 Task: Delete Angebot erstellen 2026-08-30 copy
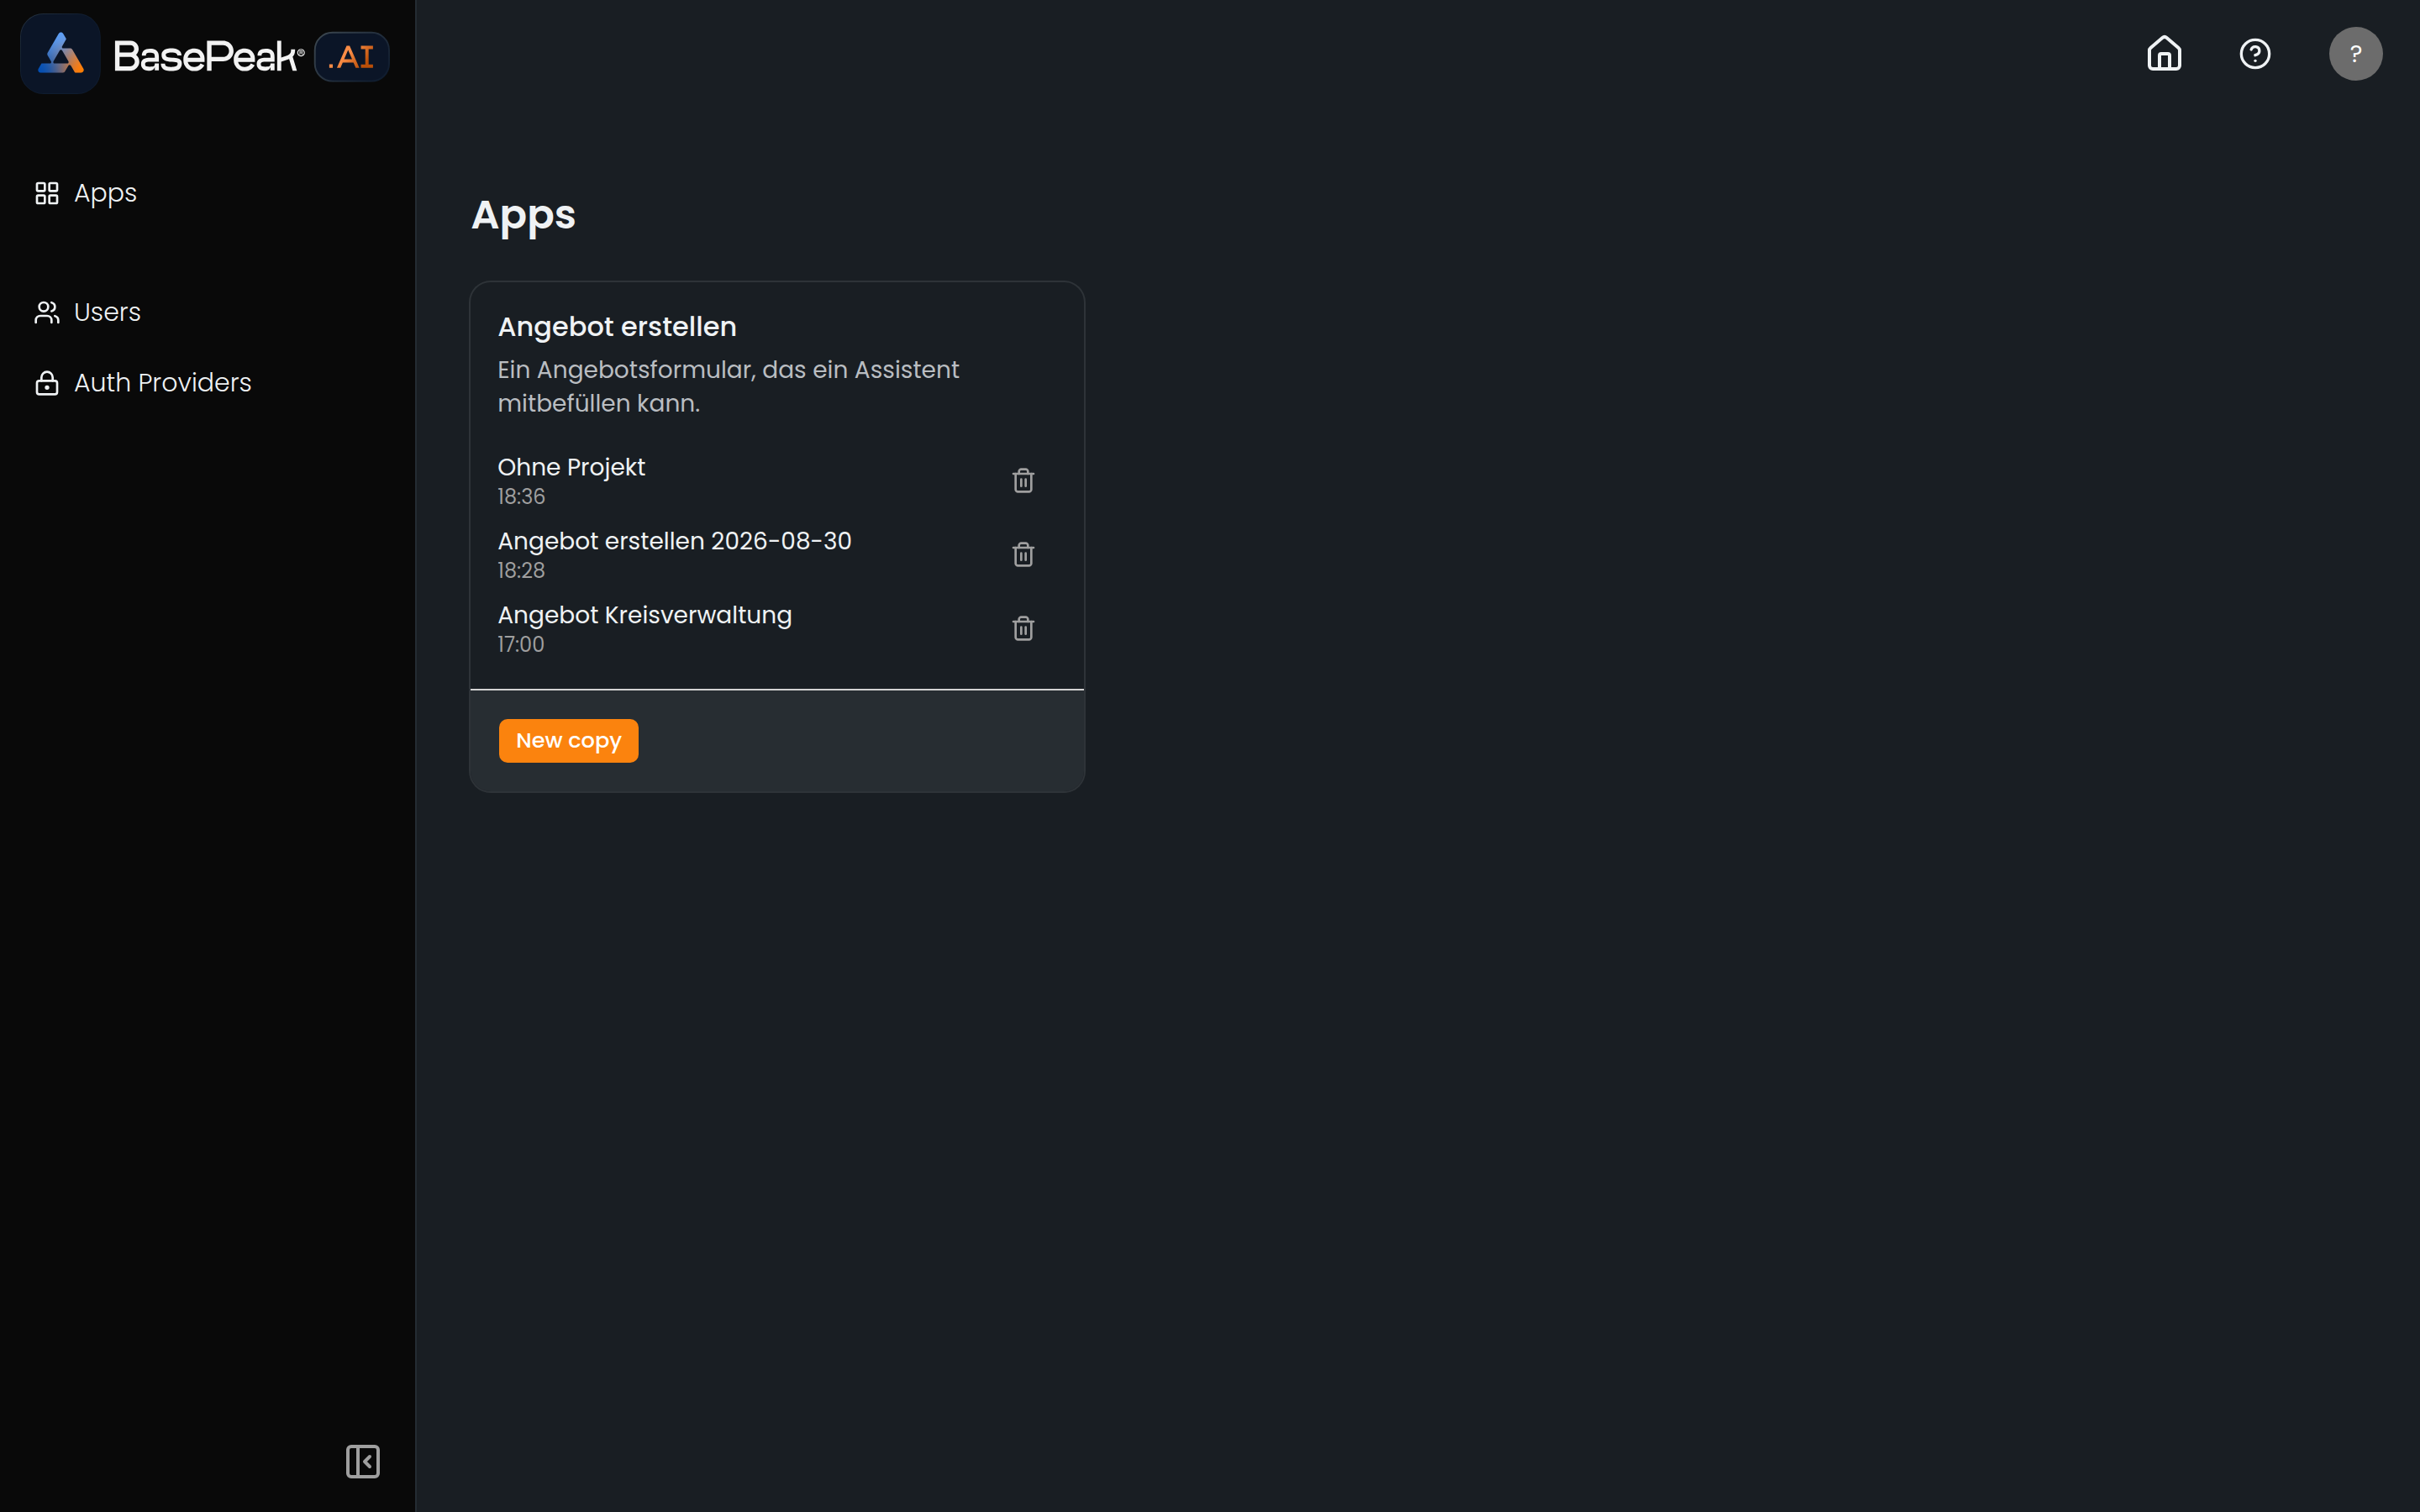coord(1023,555)
